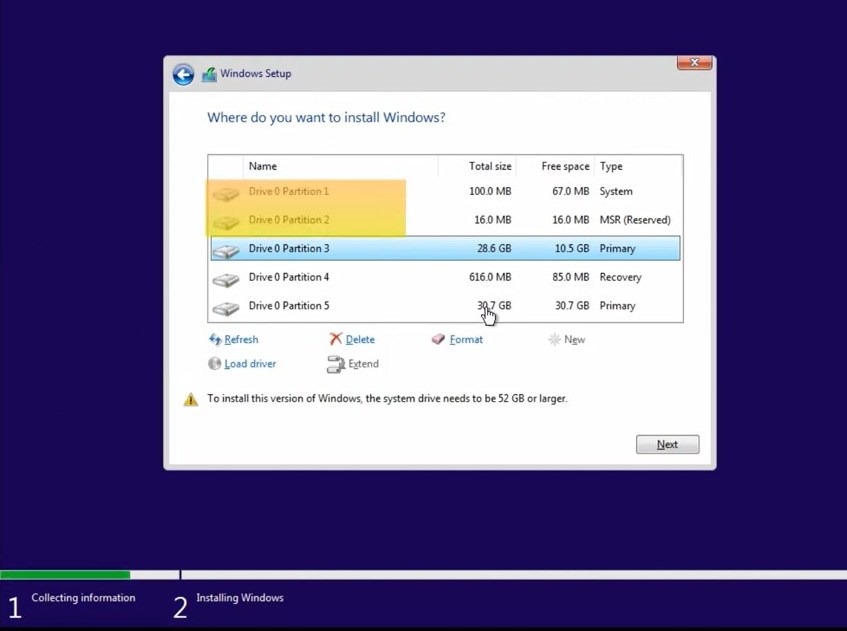Click the drive icon for Partition 1
The width and height of the screenshot is (847, 631).
coord(226,193)
